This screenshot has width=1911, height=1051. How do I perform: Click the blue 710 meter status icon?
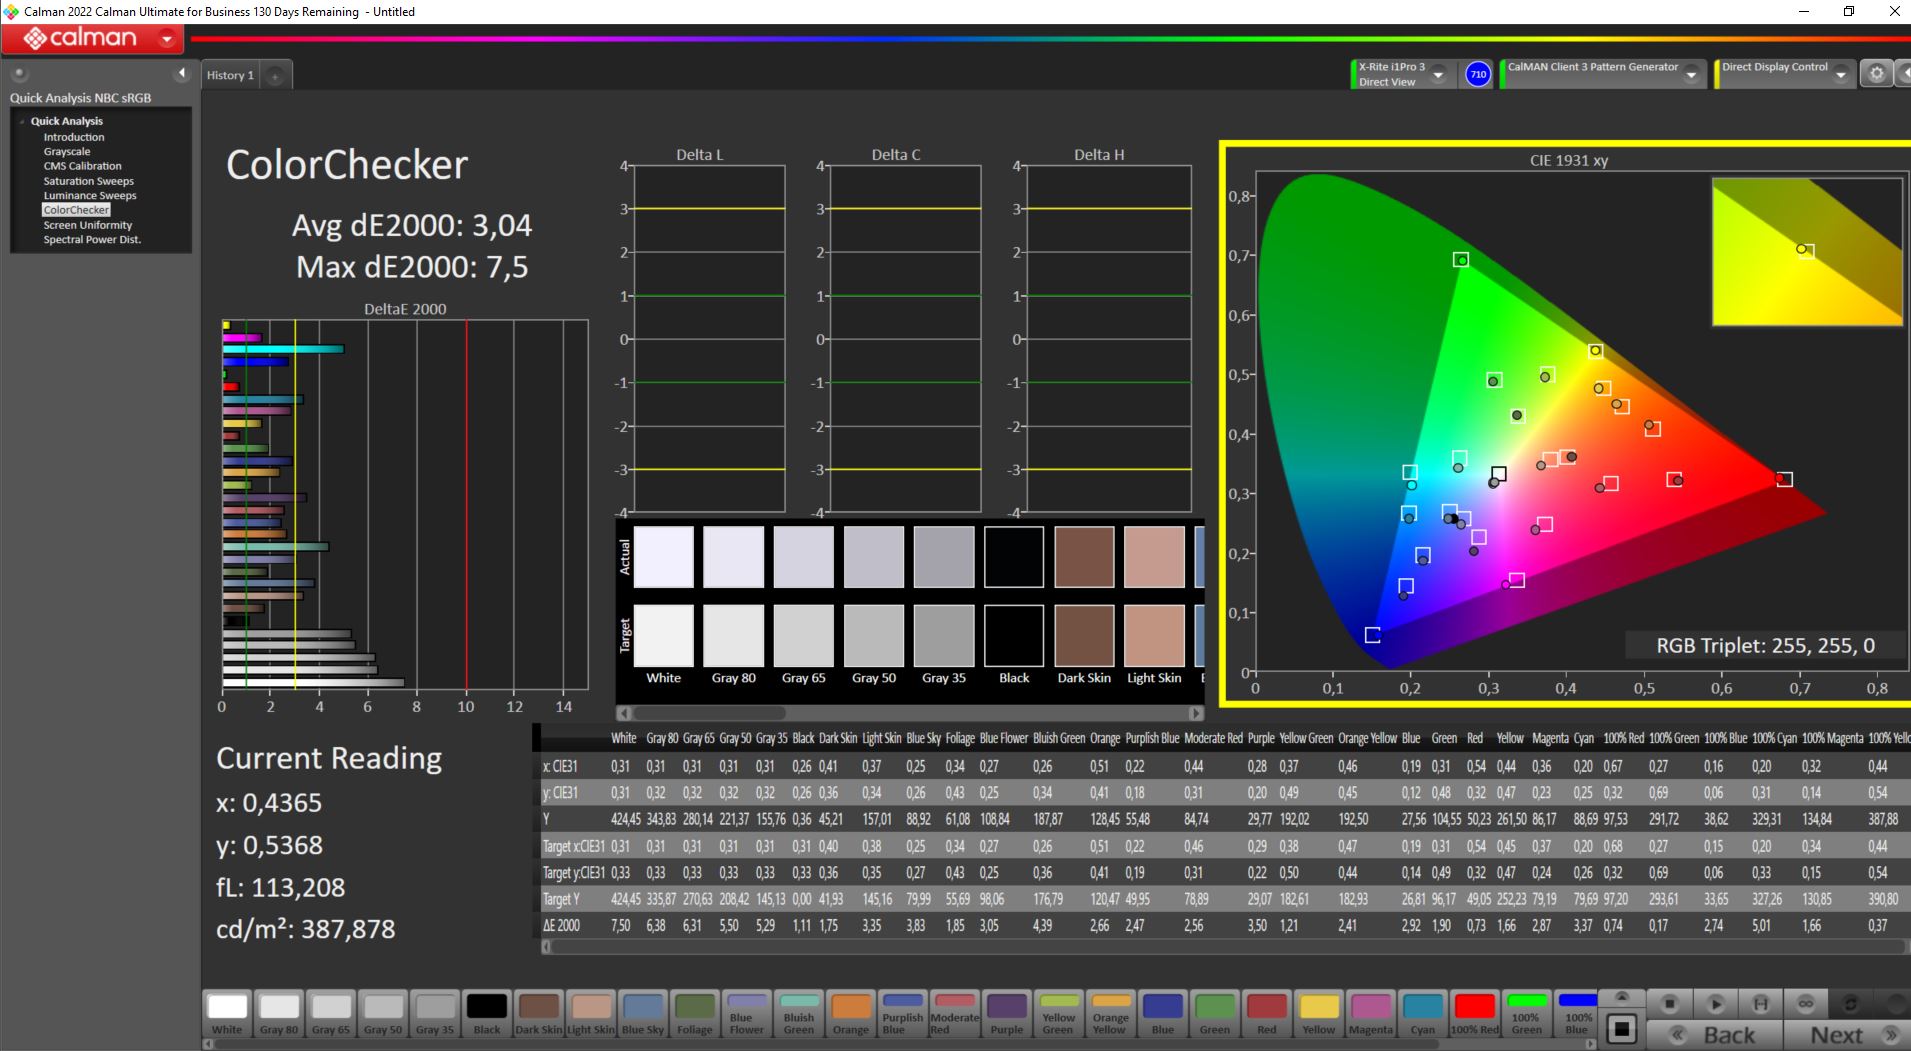pyautogui.click(x=1477, y=74)
